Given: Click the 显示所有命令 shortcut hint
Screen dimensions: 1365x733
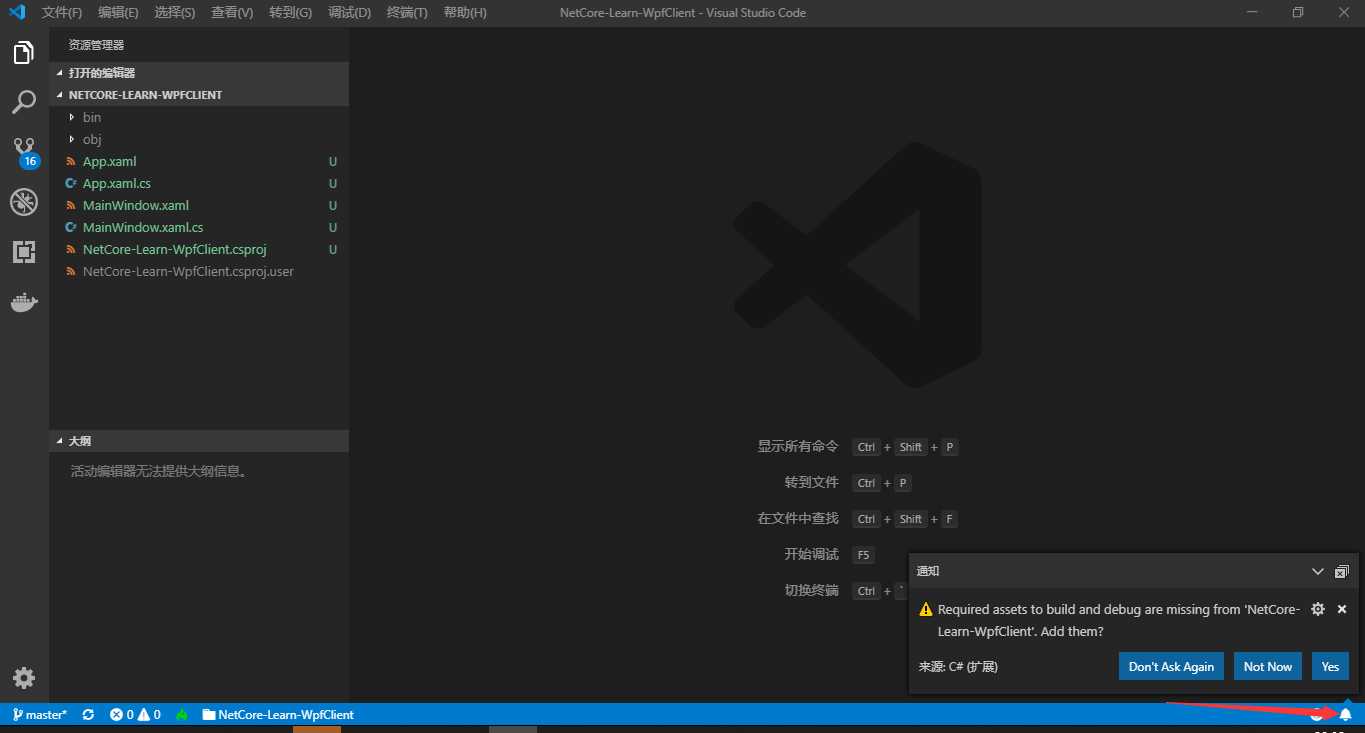Looking at the screenshot, I should 798,446.
